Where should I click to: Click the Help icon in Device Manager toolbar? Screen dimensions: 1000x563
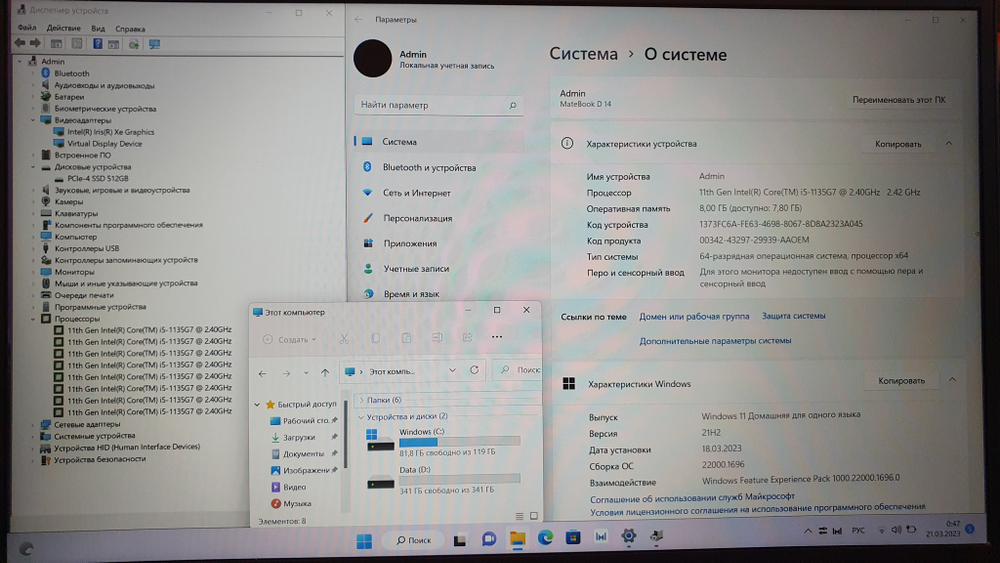tap(98, 44)
